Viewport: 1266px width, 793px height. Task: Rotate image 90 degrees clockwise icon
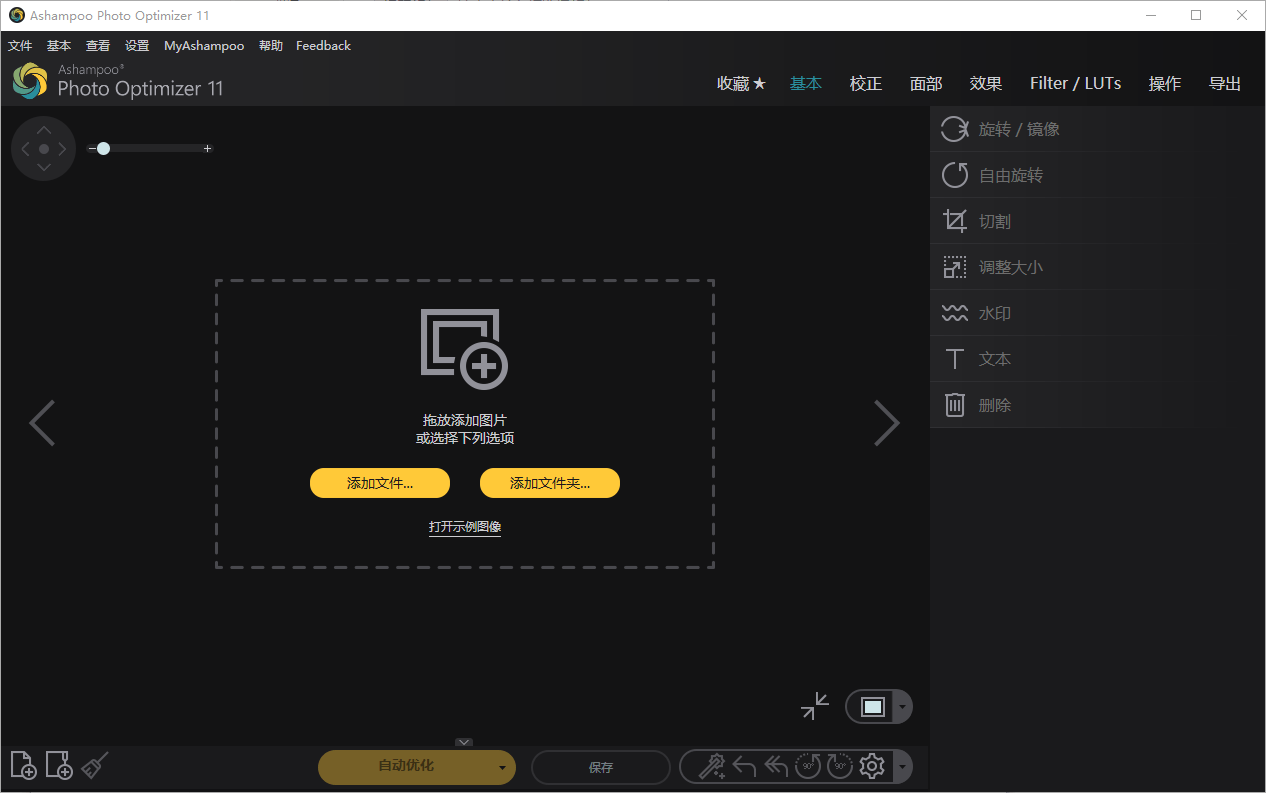tap(840, 766)
